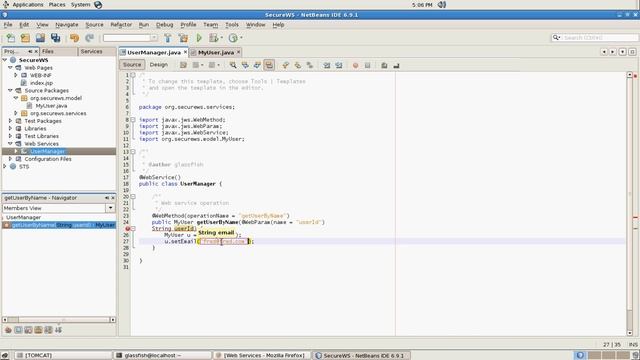Show opened documents list arrow button

tap(622, 52)
